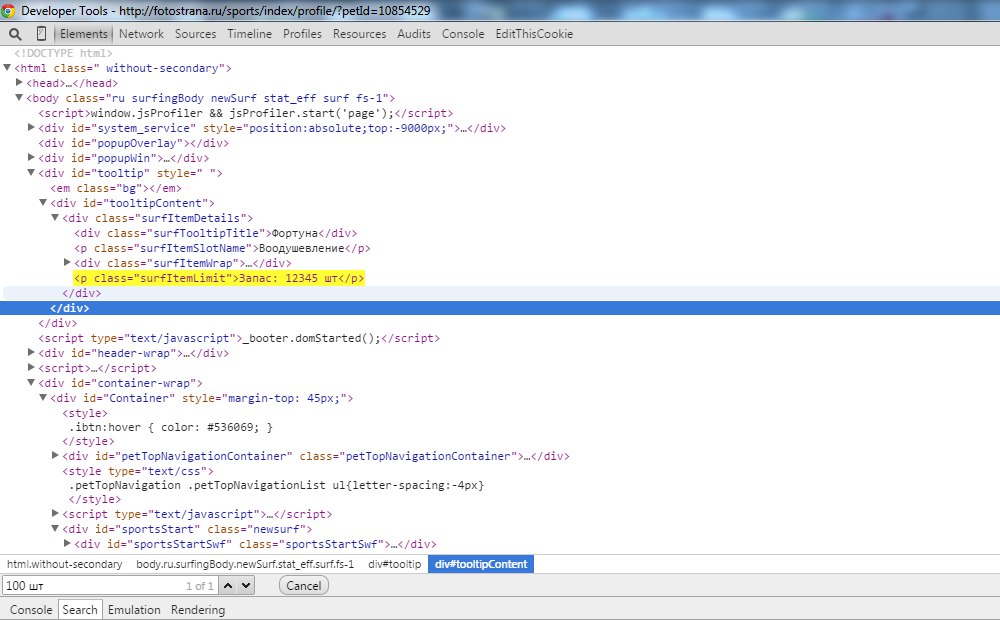Image resolution: width=1000 pixels, height=620 pixels.
Task: Expand the surfItemWrap div node
Action: 67,262
